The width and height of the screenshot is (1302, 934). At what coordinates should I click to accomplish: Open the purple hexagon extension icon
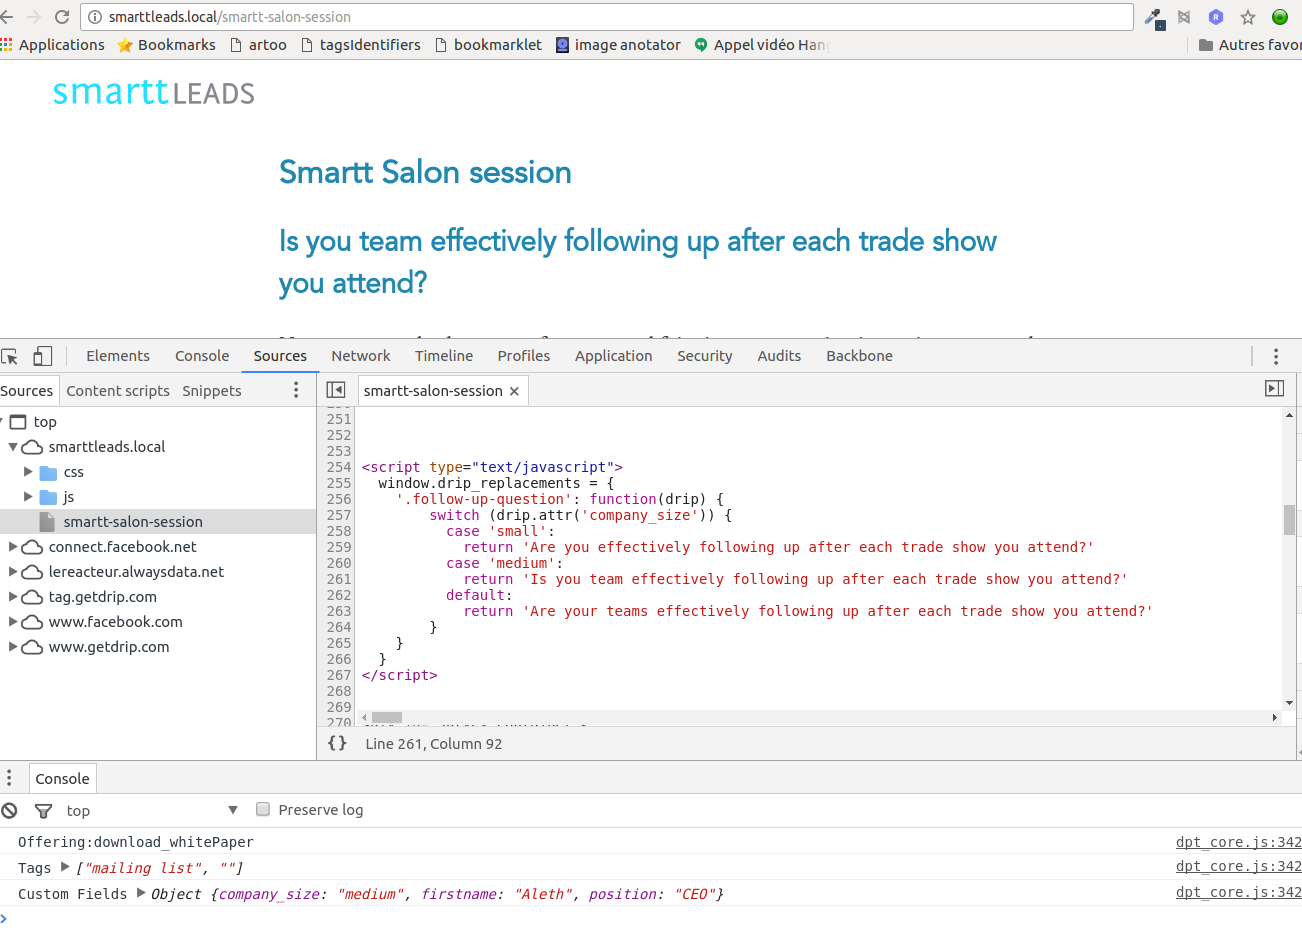pos(1216,17)
